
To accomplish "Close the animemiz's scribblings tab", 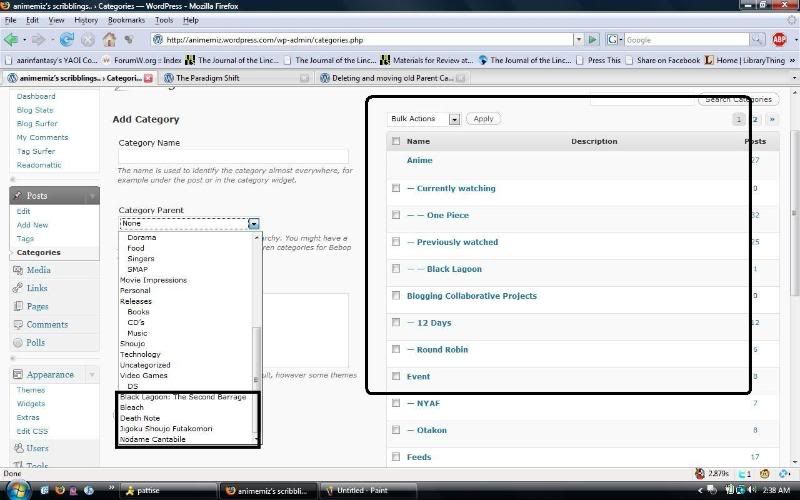I will point(148,78).
